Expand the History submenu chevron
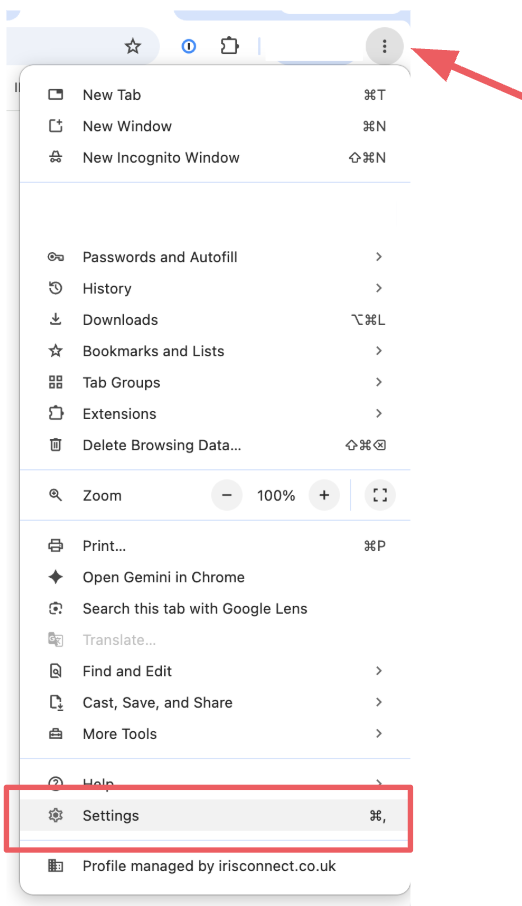 pyautogui.click(x=379, y=288)
